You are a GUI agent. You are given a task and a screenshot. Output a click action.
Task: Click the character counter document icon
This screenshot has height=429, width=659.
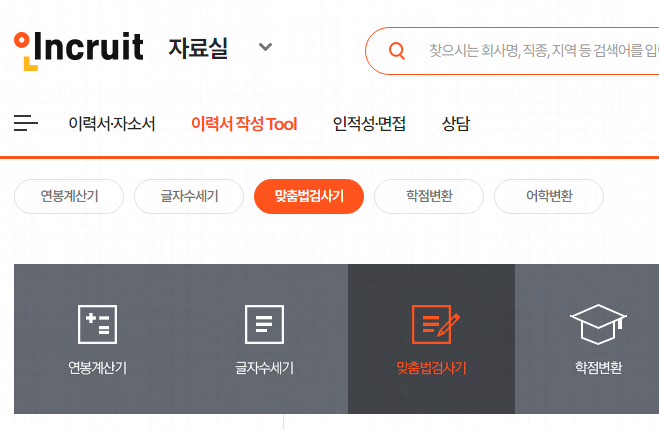[x=264, y=324]
